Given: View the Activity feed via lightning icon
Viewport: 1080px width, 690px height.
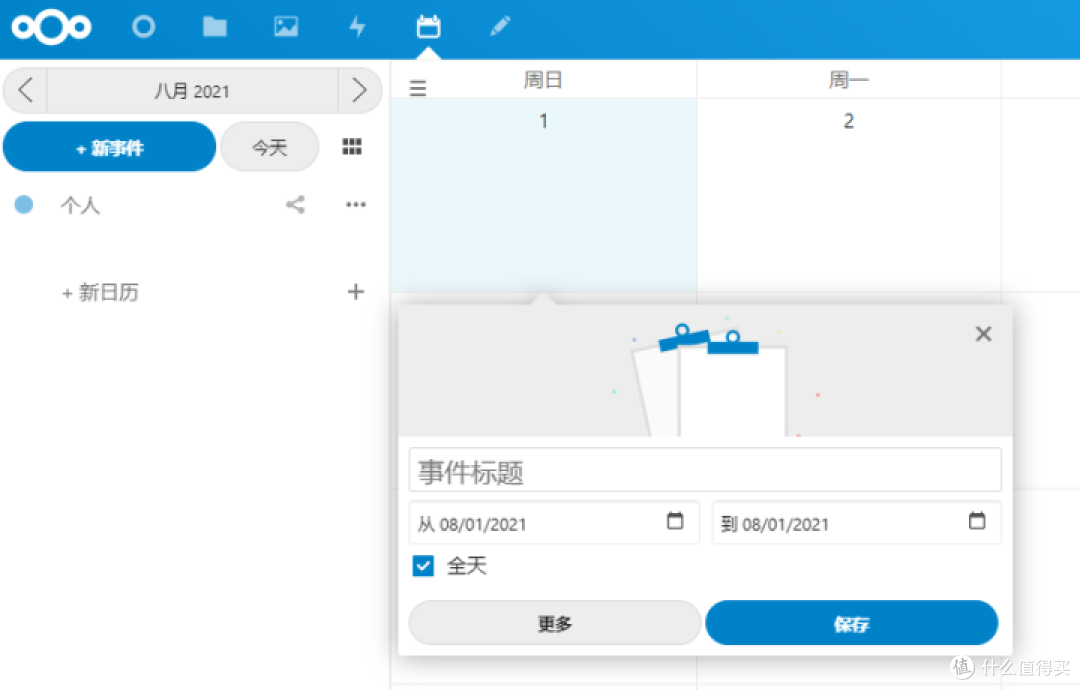Looking at the screenshot, I should [x=357, y=27].
